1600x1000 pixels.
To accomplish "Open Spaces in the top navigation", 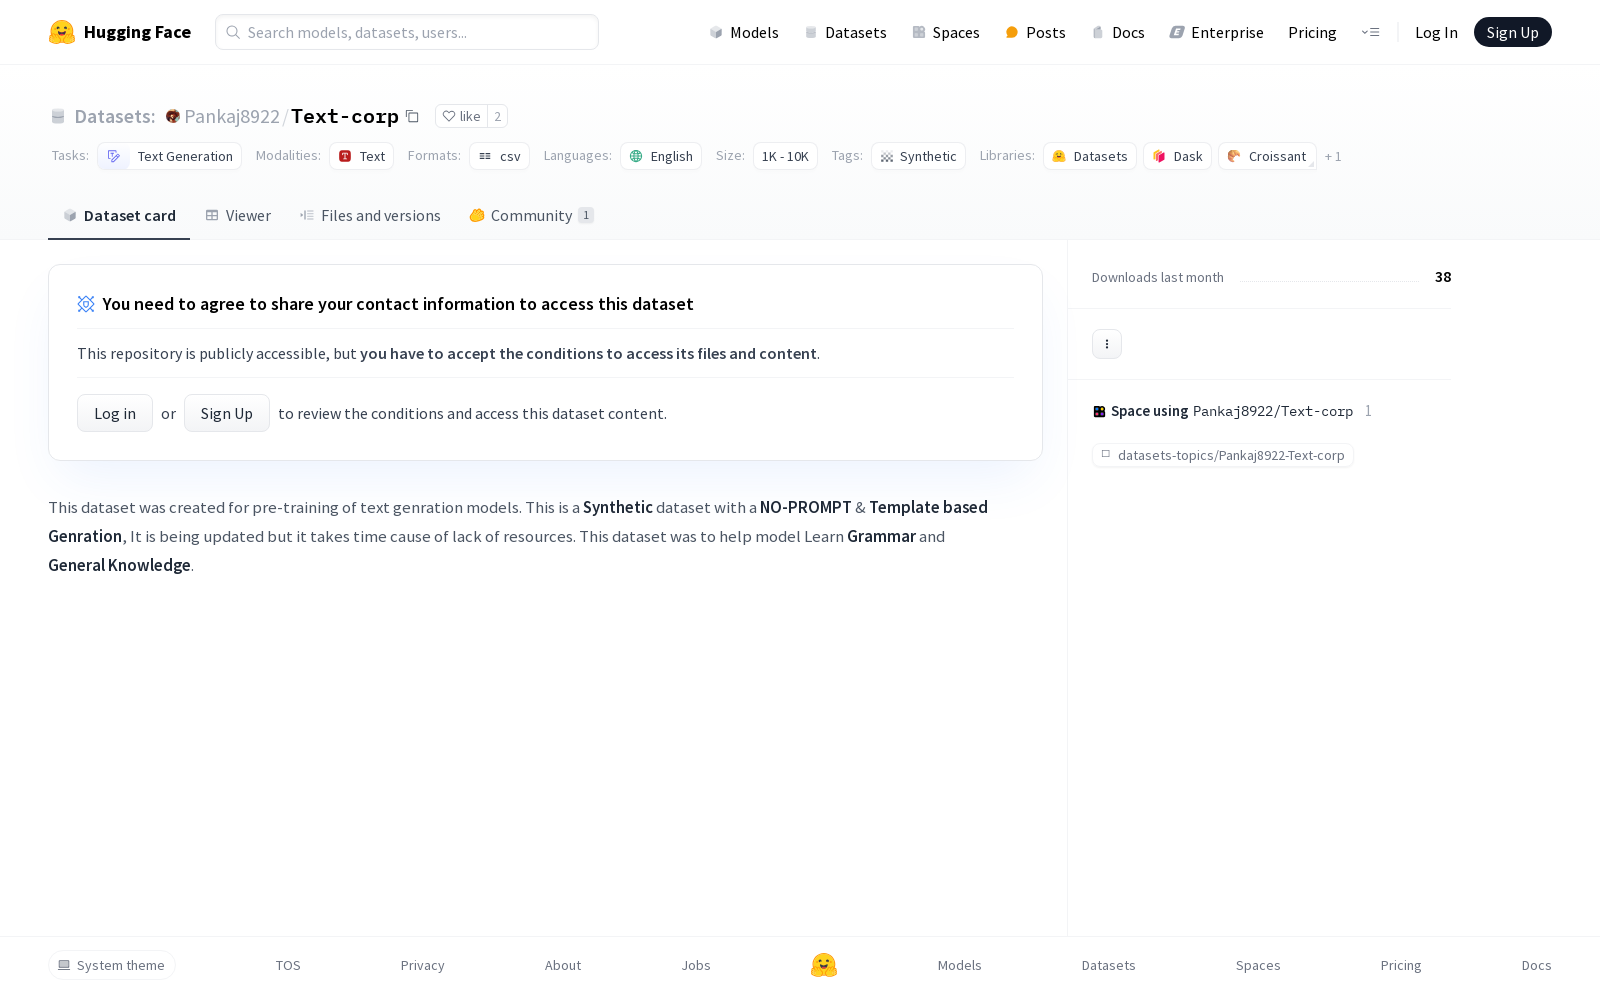I will 946,32.
